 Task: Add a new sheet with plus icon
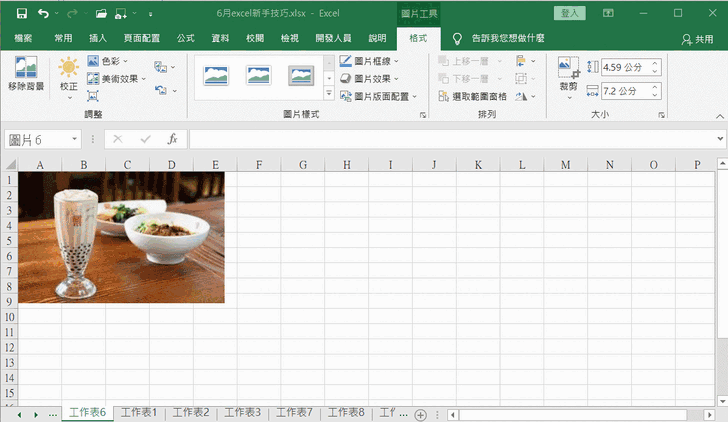(420, 414)
